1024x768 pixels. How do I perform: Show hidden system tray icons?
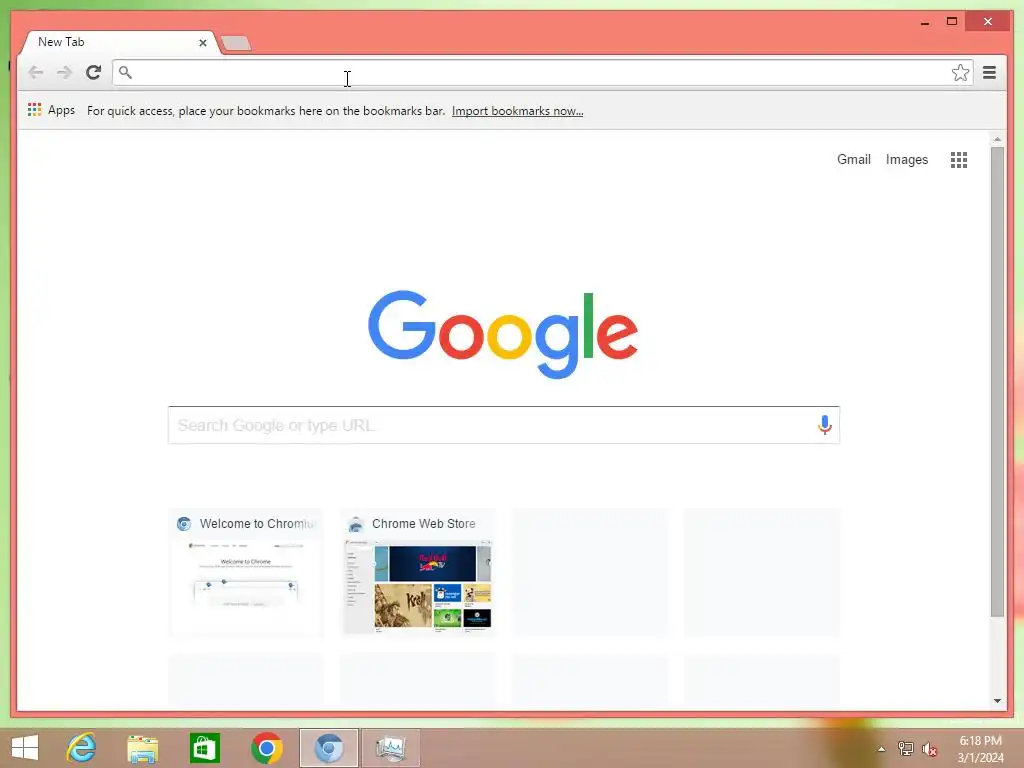click(882, 749)
